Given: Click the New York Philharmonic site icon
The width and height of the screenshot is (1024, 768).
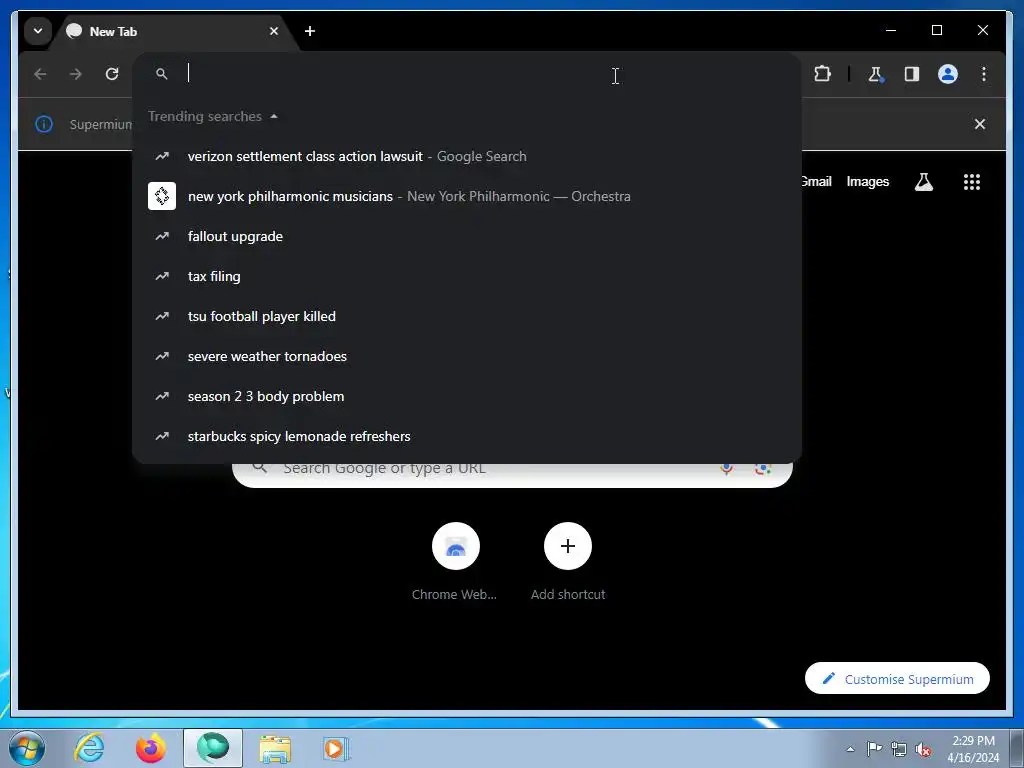Looking at the screenshot, I should point(162,196).
